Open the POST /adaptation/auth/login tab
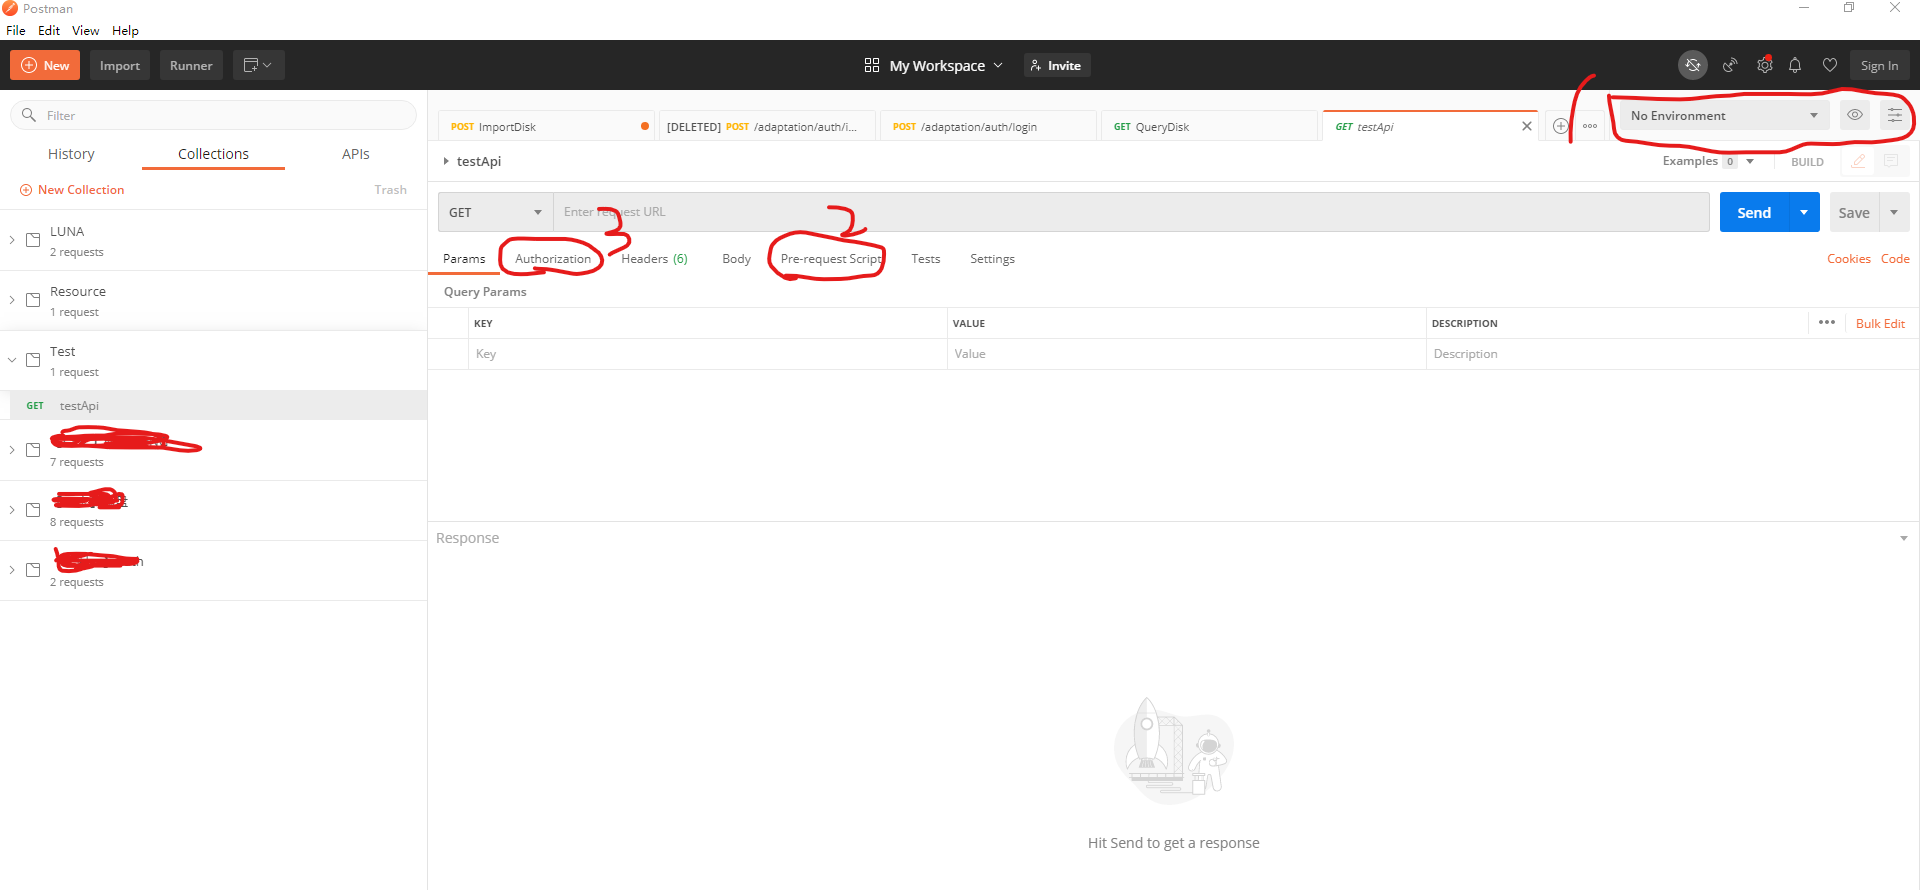 tap(988, 127)
